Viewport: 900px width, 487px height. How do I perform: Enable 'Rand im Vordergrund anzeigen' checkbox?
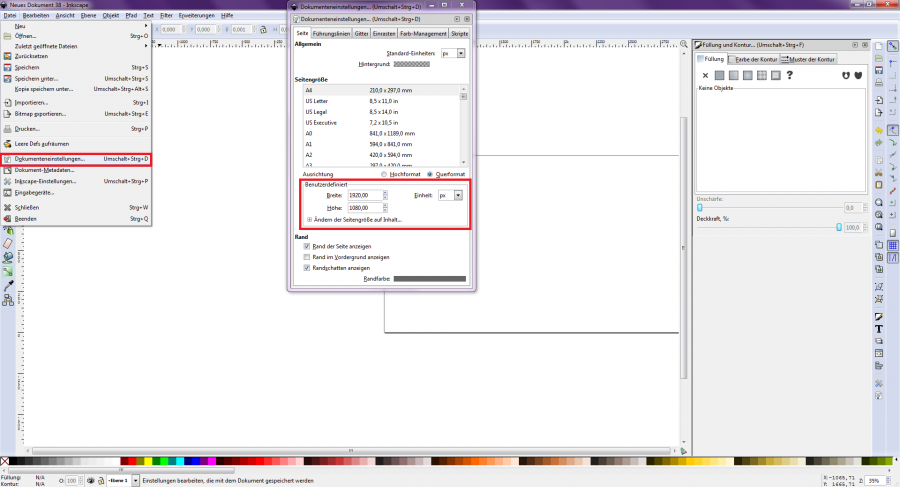tap(307, 257)
